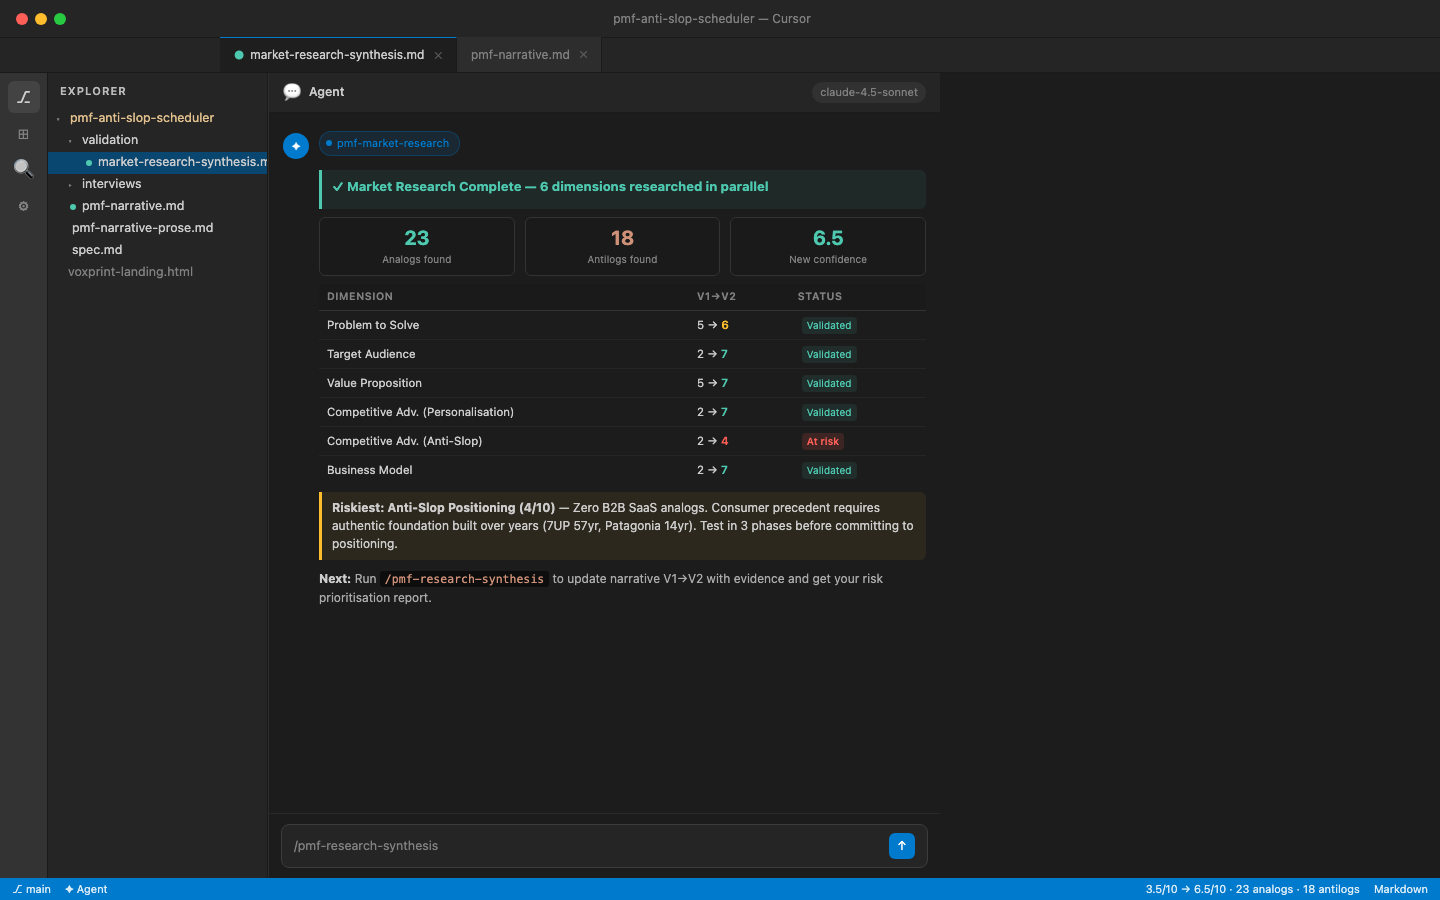The height and width of the screenshot is (900, 1440).
Task: Expand the interviews folder
Action: pos(111,184)
